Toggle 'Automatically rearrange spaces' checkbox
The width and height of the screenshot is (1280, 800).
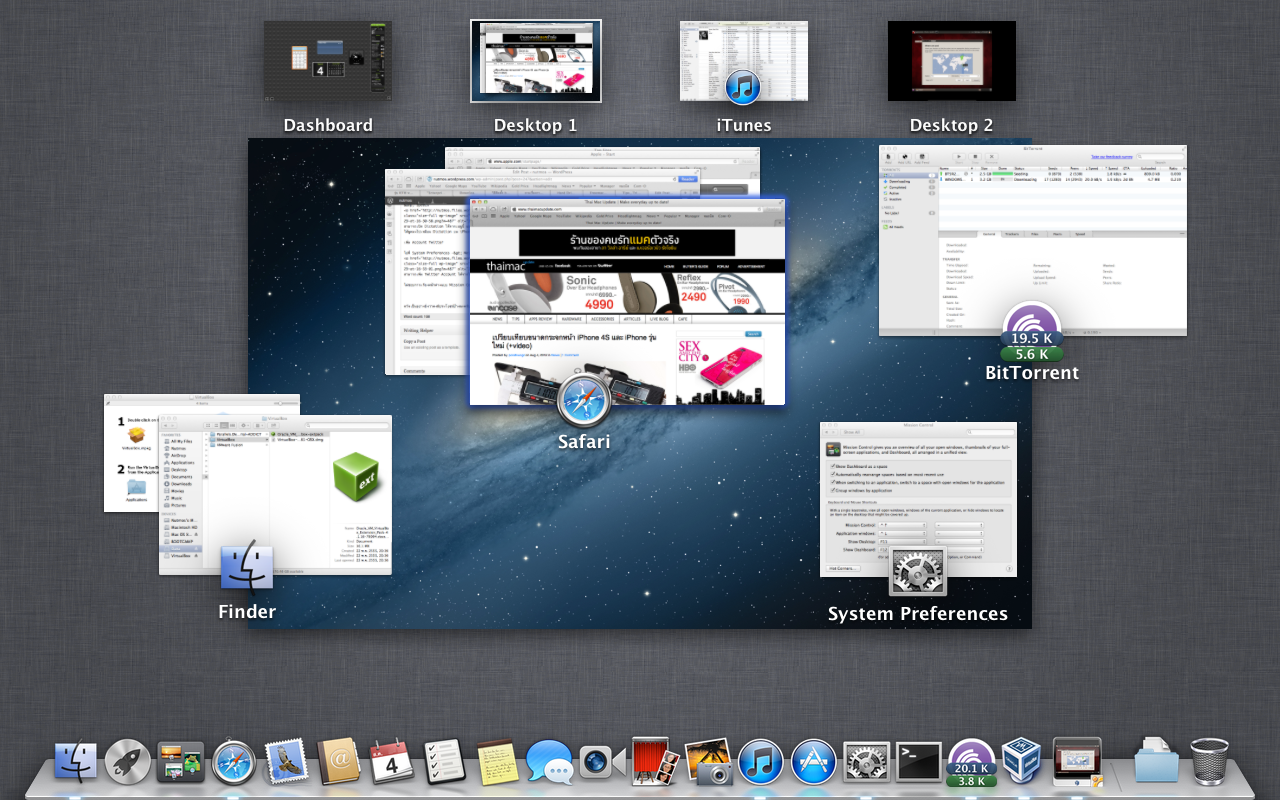pos(833,475)
